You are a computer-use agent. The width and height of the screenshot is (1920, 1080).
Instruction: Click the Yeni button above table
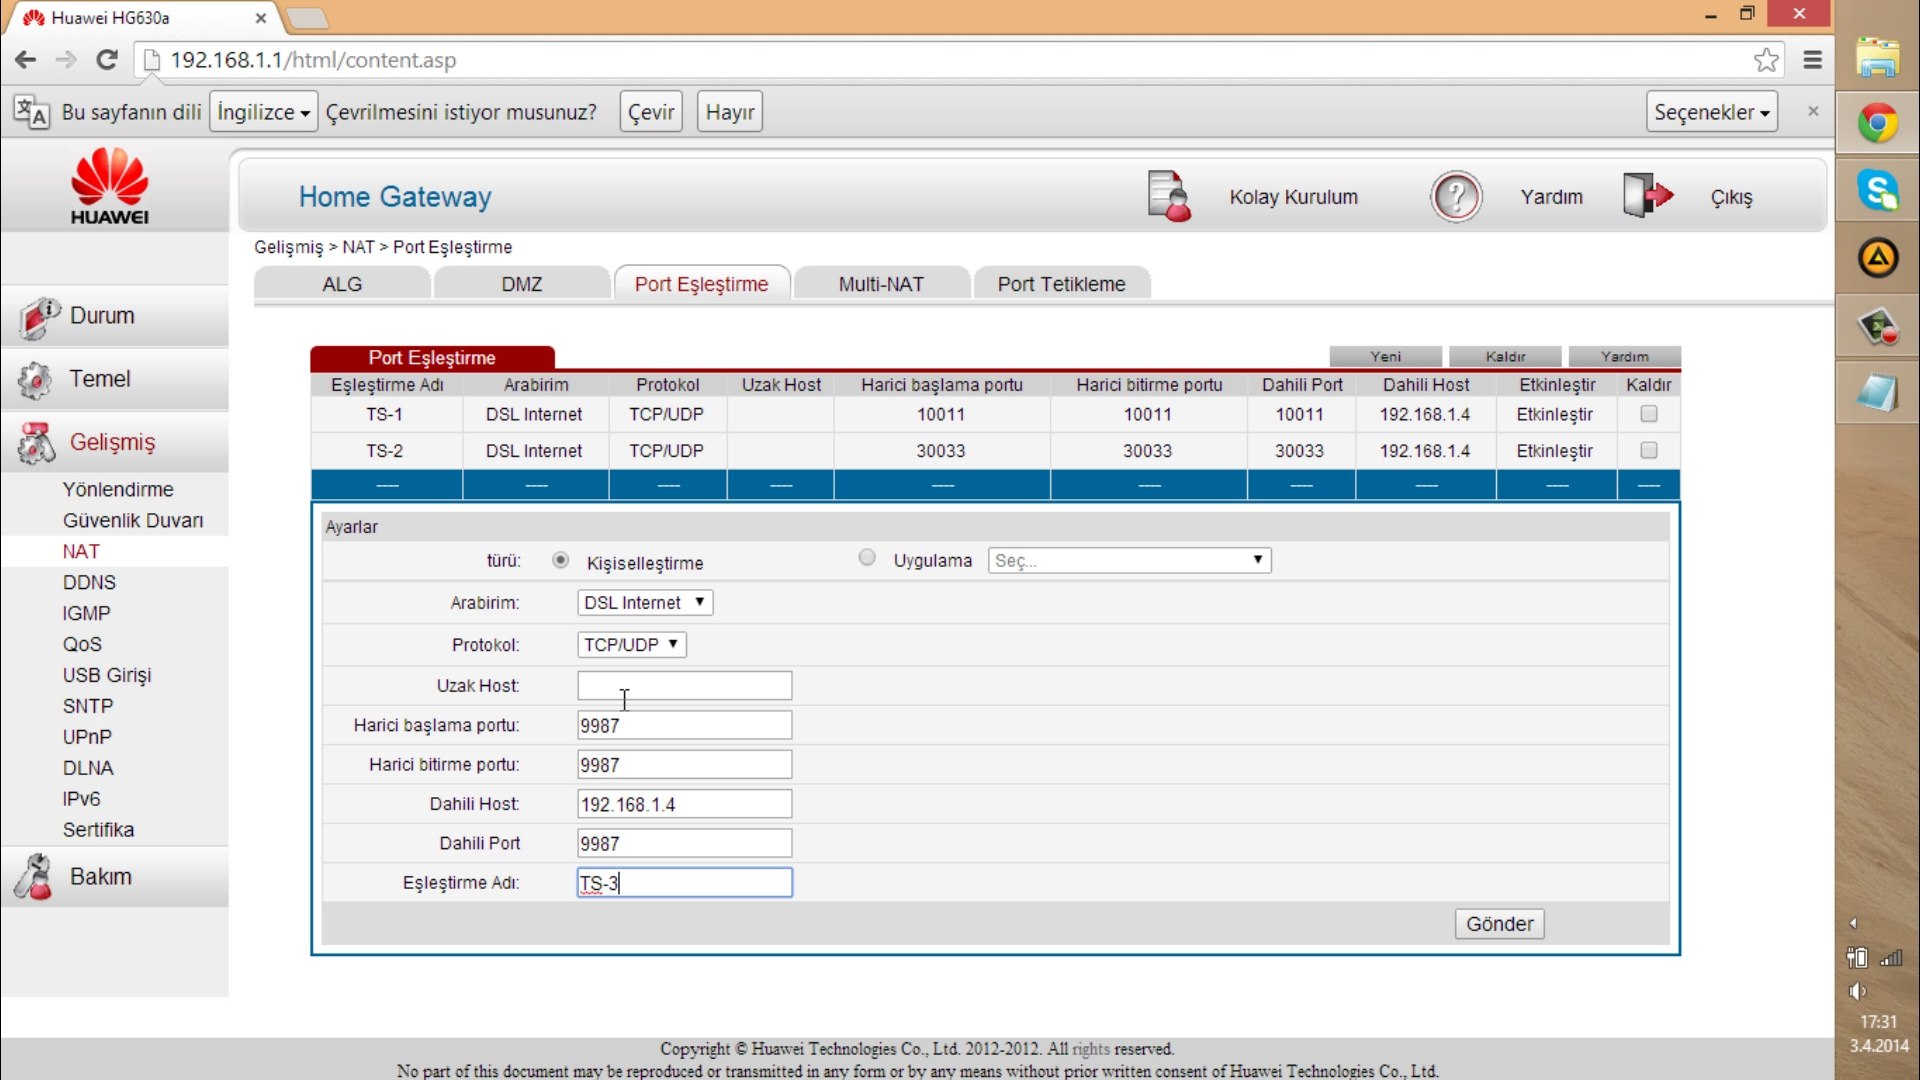[x=1385, y=357]
